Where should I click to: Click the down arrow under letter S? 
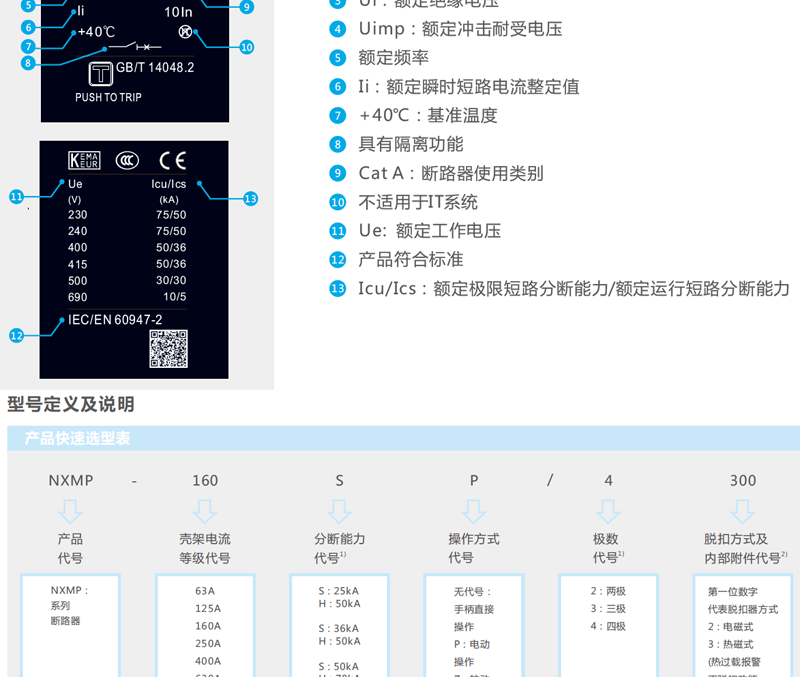(339, 511)
